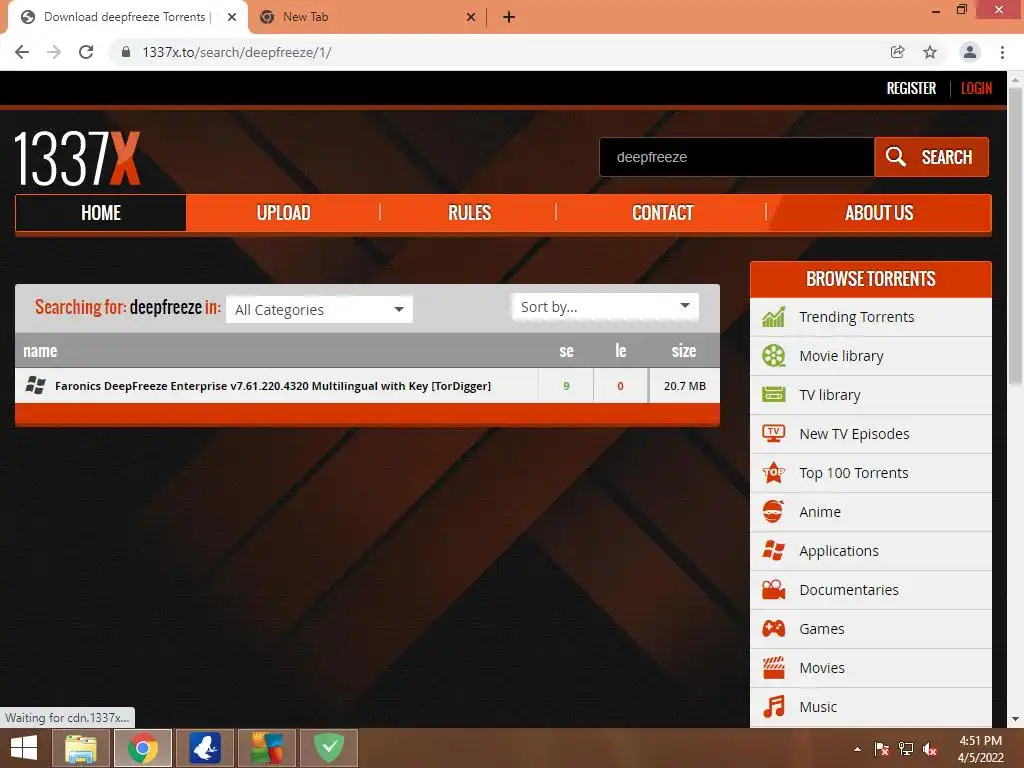Viewport: 1024px width, 768px height.
Task: Open a new tab with the plus button
Action: point(509,17)
